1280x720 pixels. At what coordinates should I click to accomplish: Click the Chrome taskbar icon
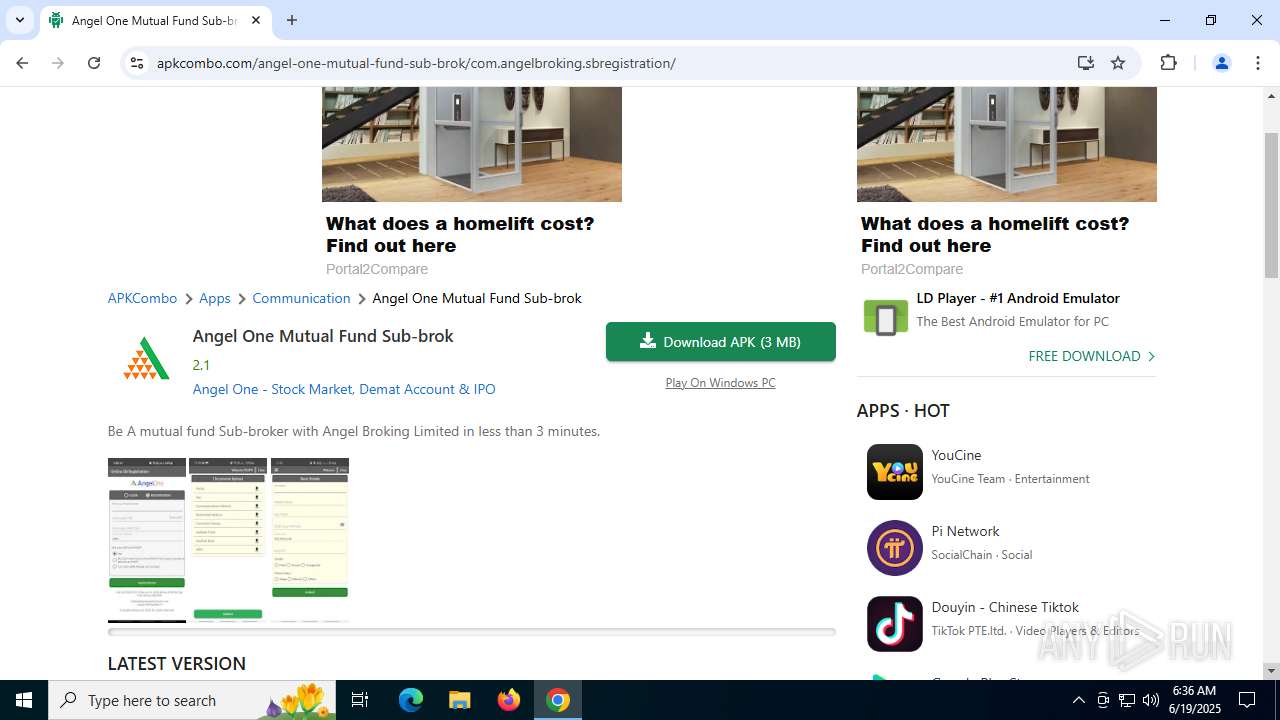click(x=558, y=700)
